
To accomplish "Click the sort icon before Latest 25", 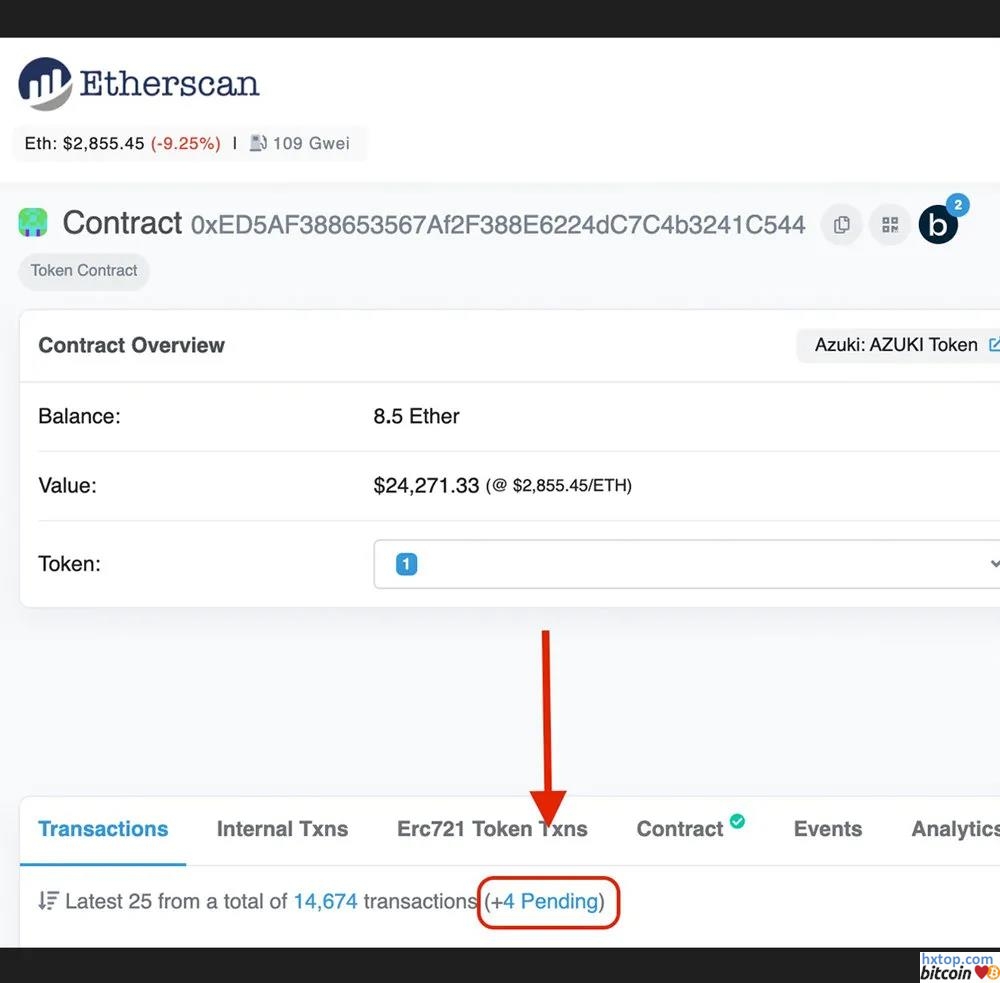I will [x=48, y=901].
